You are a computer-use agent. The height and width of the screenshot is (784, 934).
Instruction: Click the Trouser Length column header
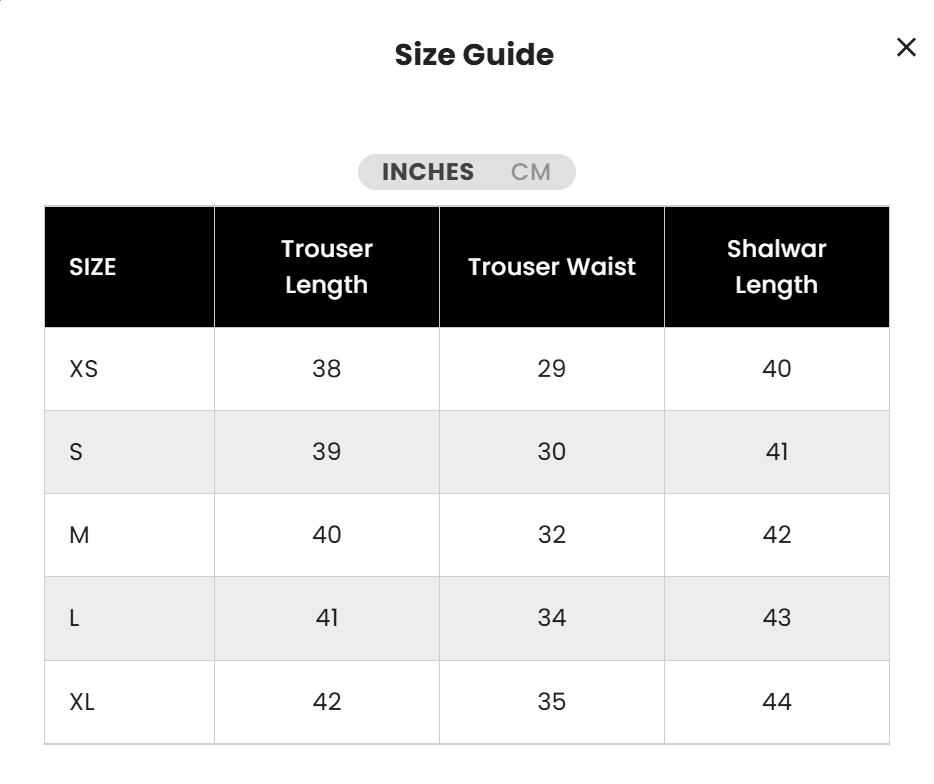327,267
